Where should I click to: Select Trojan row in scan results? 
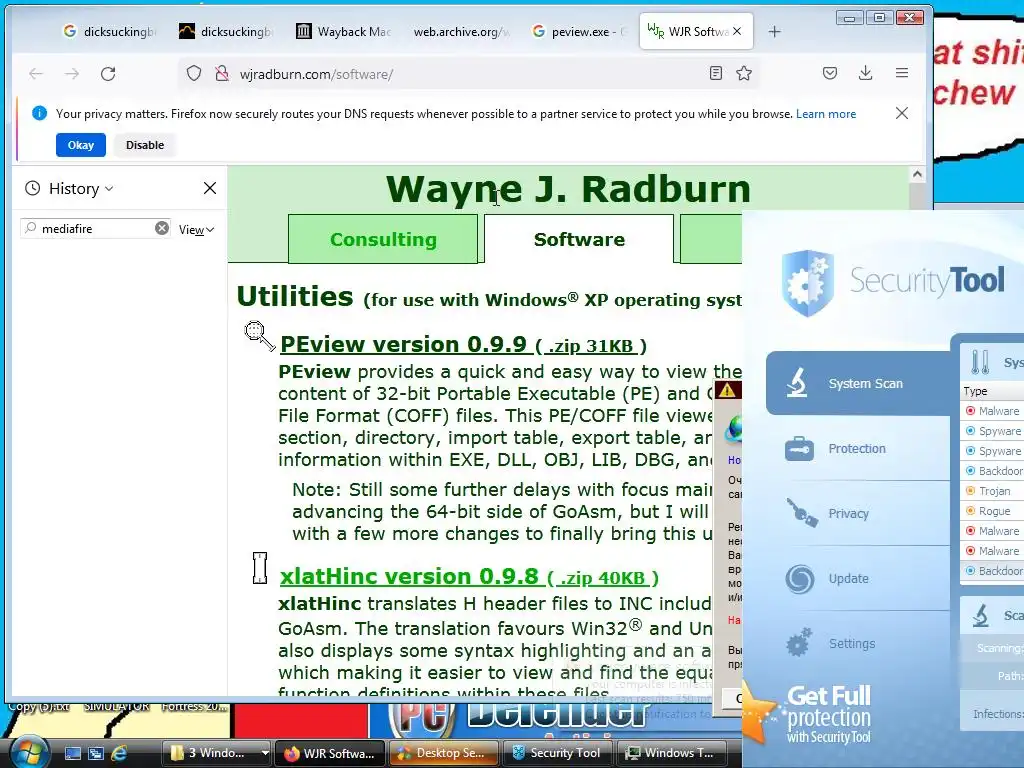(x=993, y=491)
